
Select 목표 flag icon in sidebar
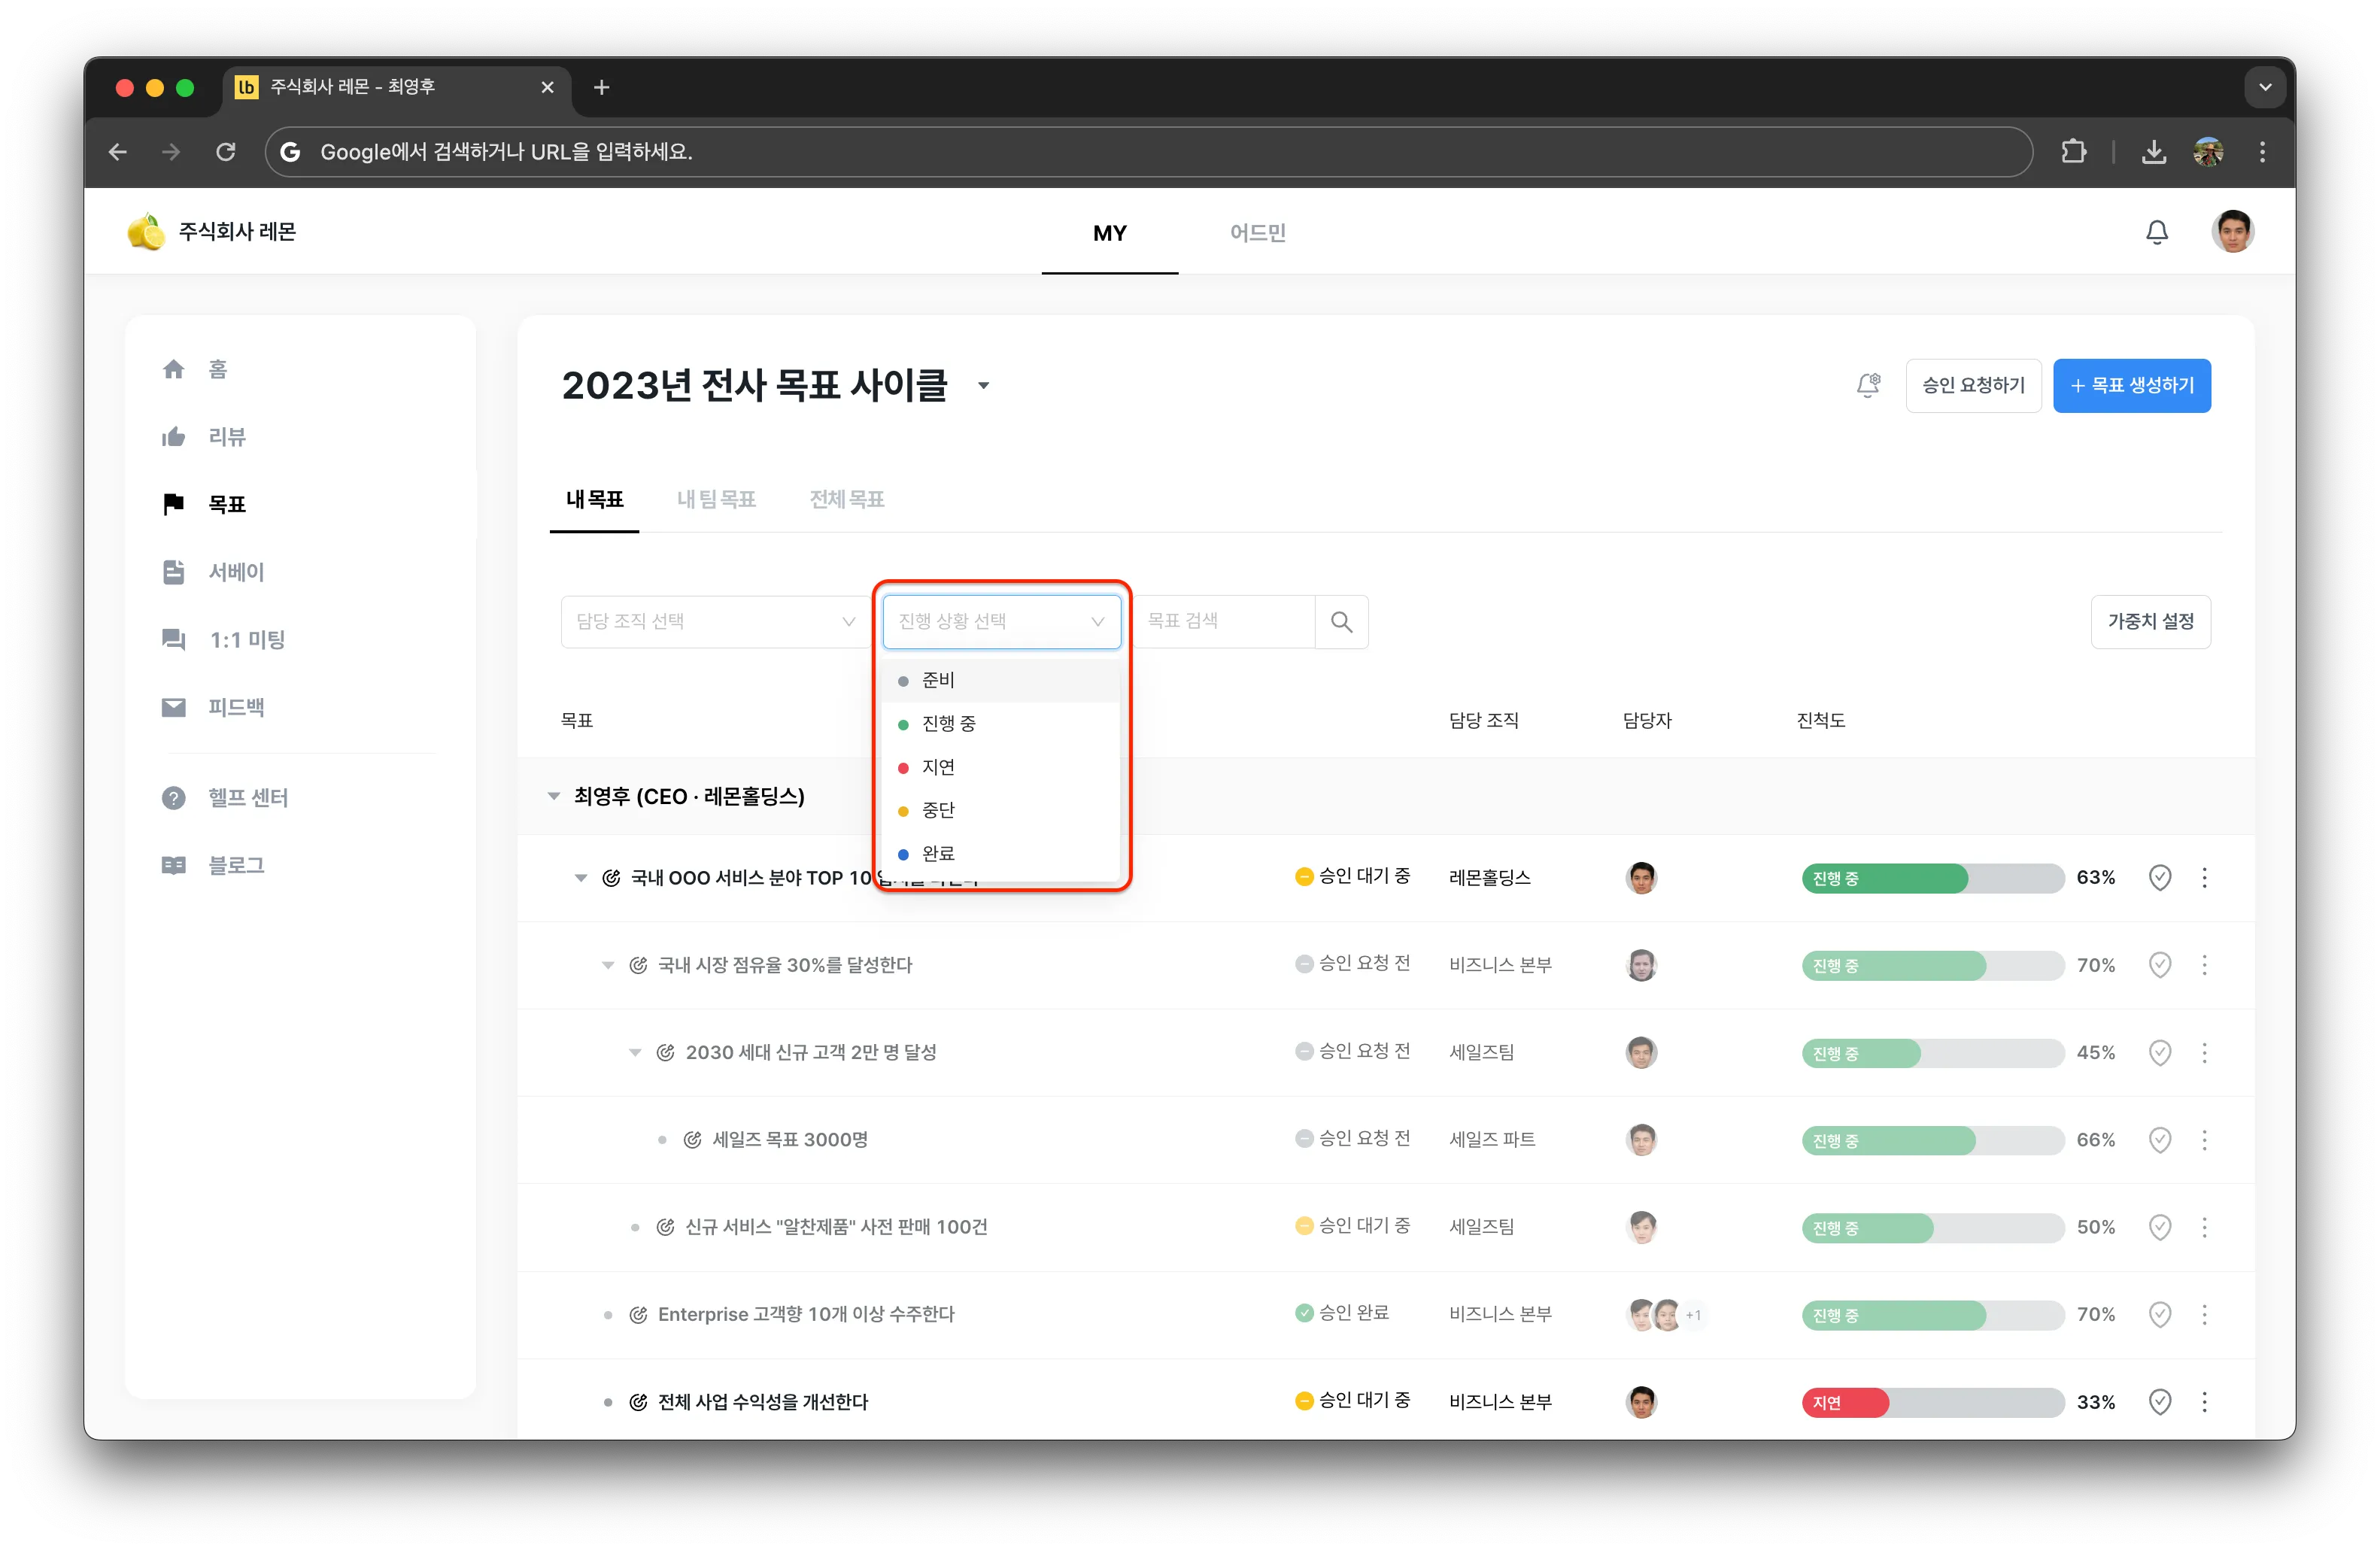(x=173, y=504)
